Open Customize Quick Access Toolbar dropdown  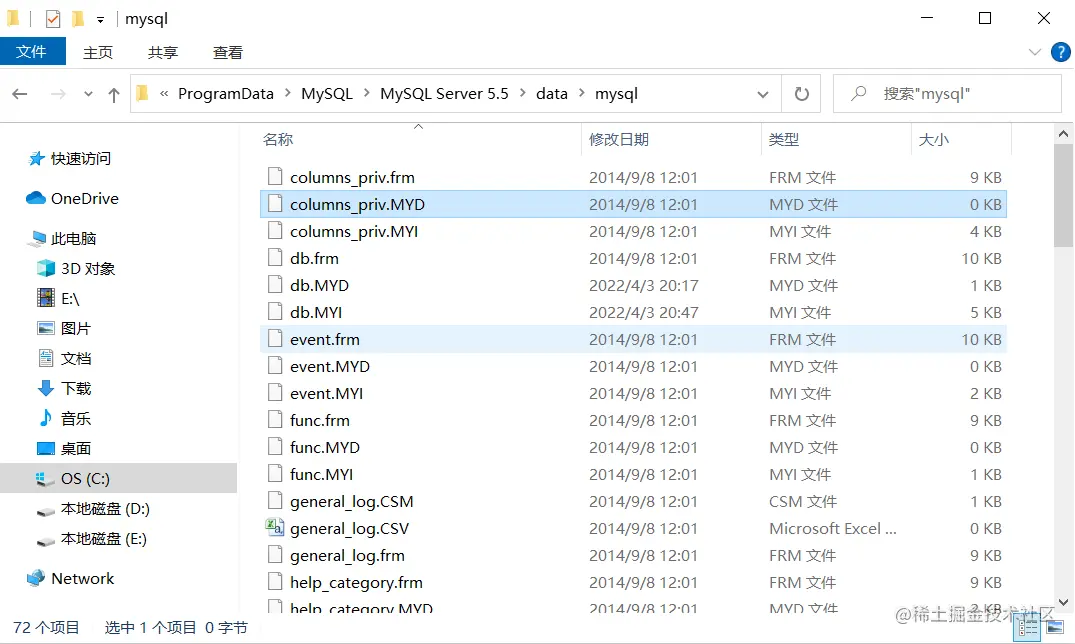pyautogui.click(x=100, y=19)
